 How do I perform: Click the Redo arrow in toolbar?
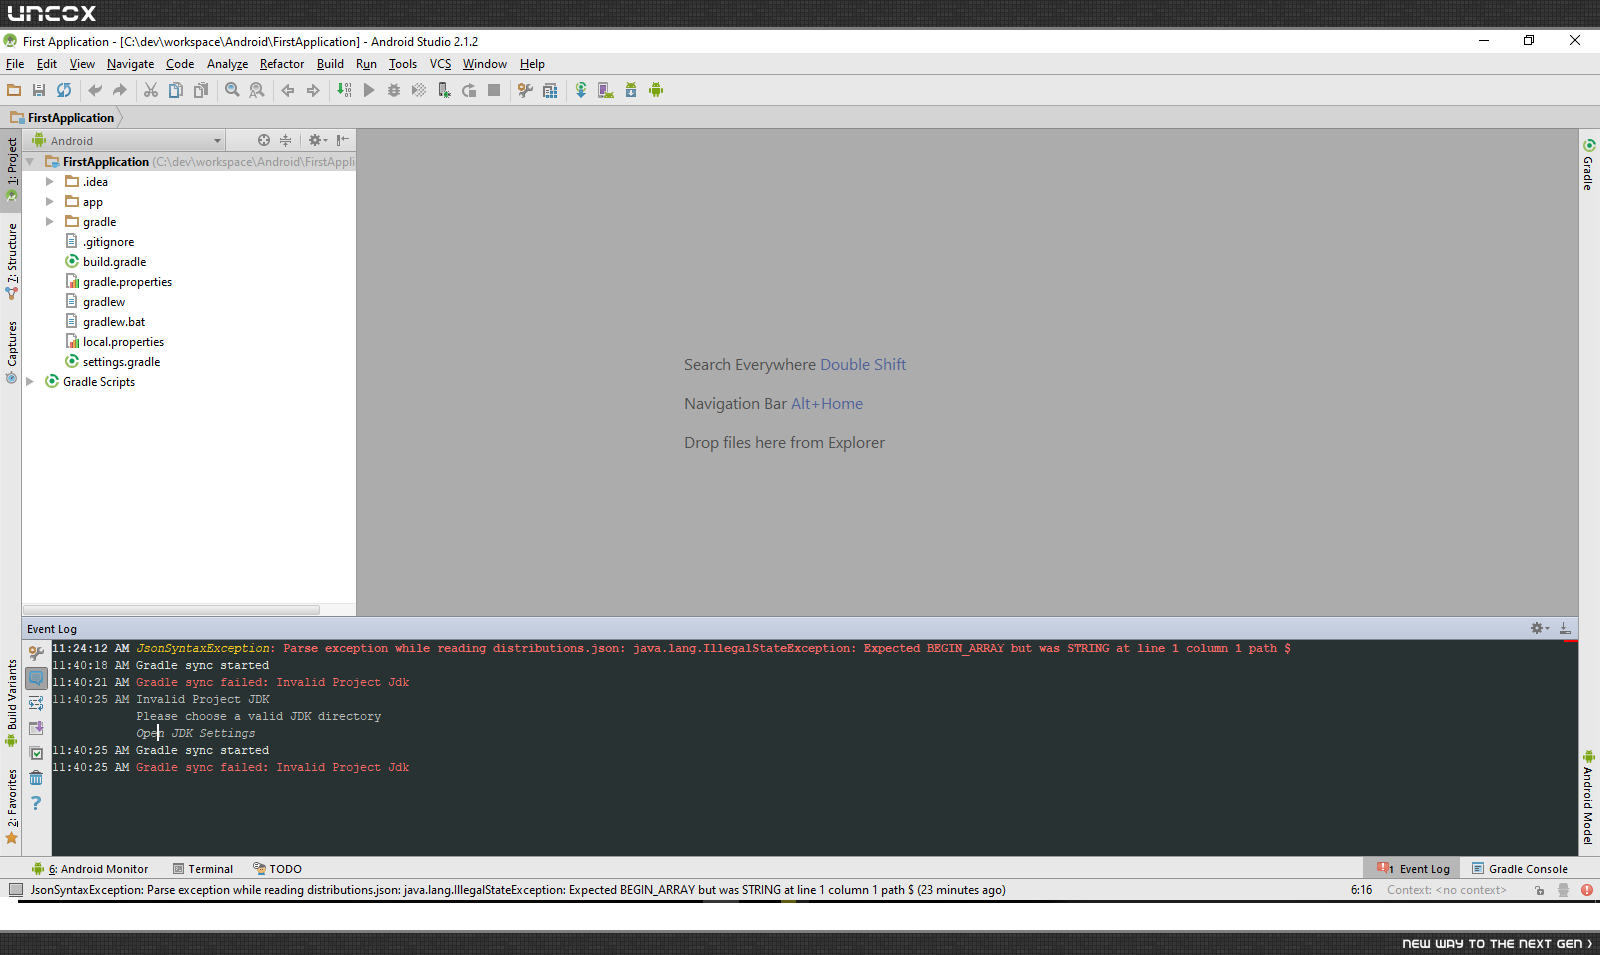point(120,90)
